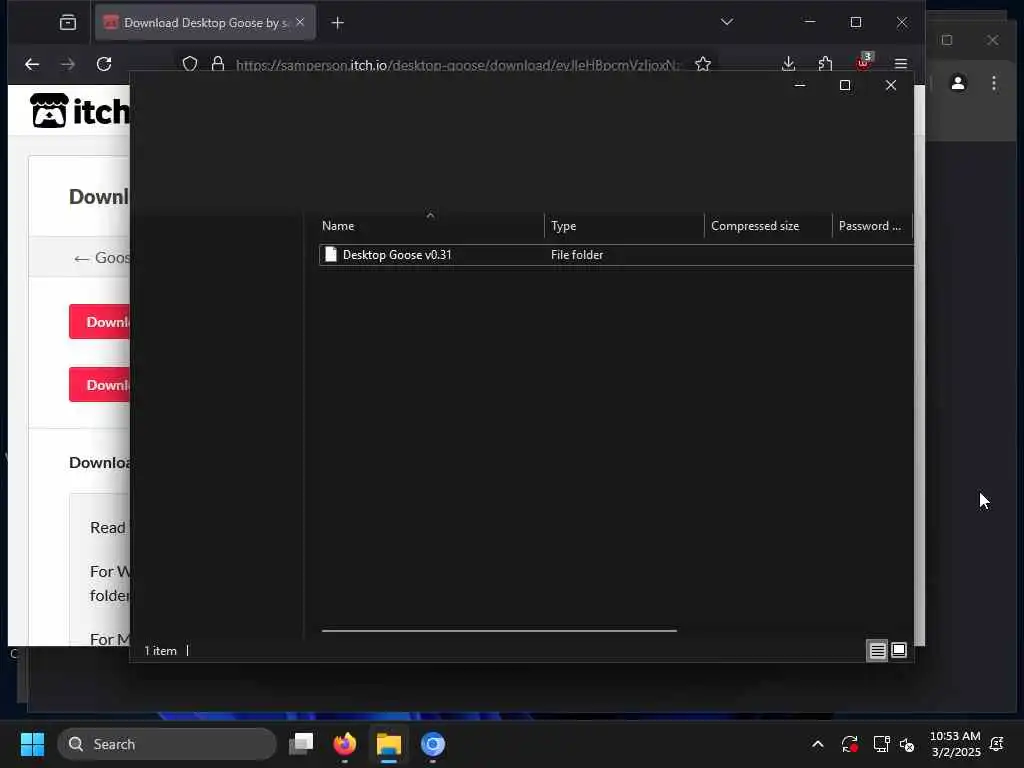Click the network tray icon
1024x768 pixels.
pos(881,744)
